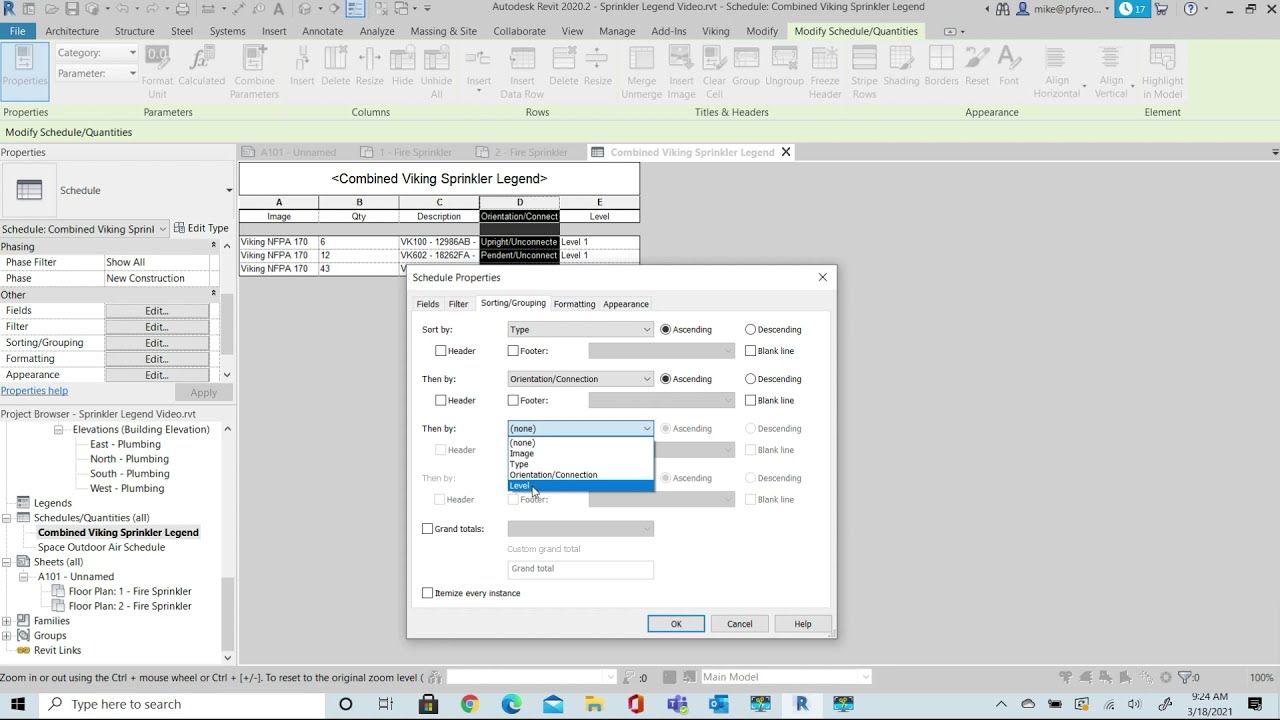Click the Text tool icon in quick access toolbar
1280x720 pixels.
(278, 9)
